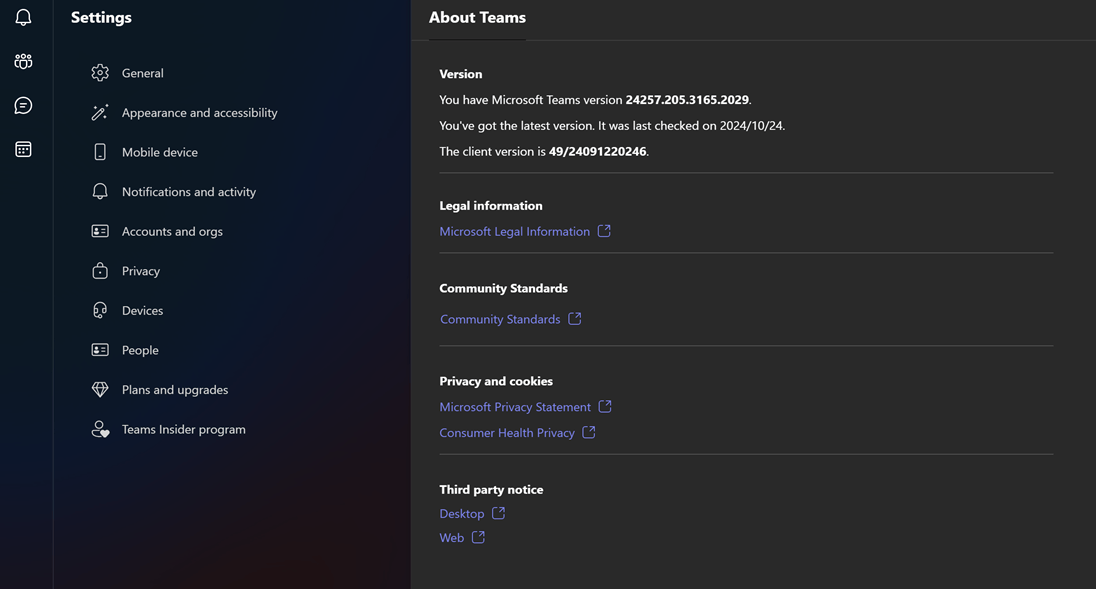
Task: Open Plans and upgrades
Action: click(175, 389)
